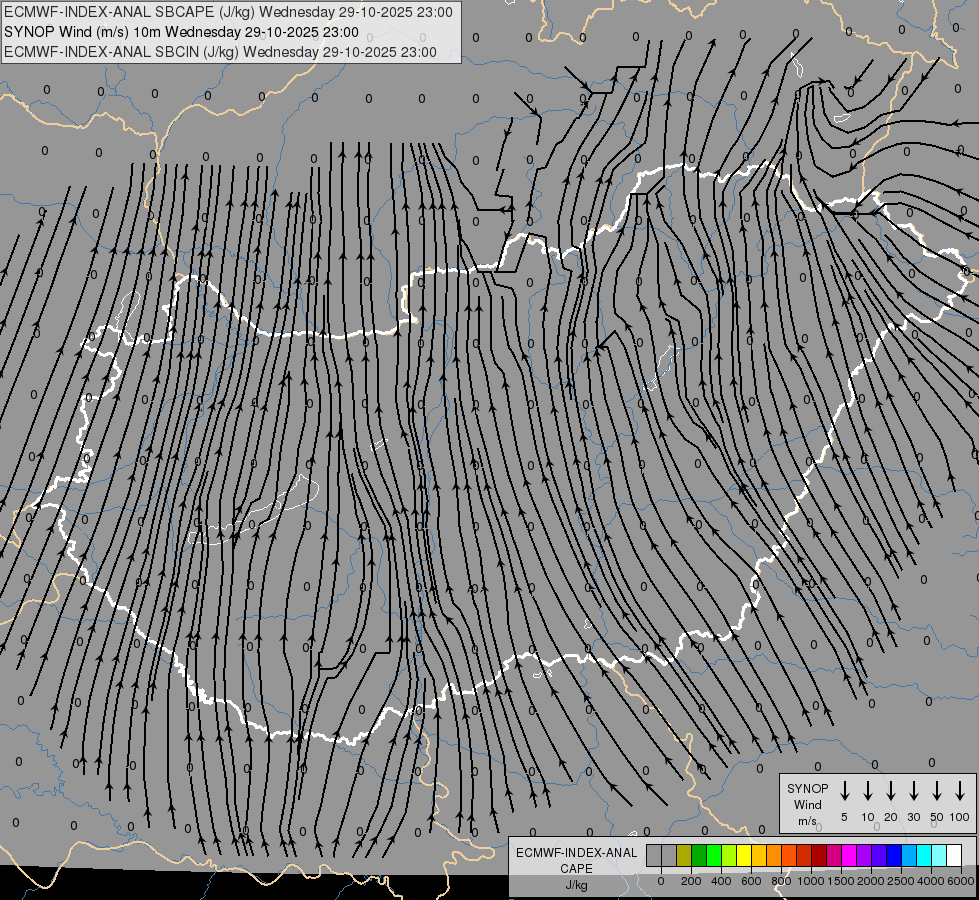Pick the dark maroon swatch right of 1000
This screenshot has height=900, width=979.
pyautogui.click(x=819, y=855)
